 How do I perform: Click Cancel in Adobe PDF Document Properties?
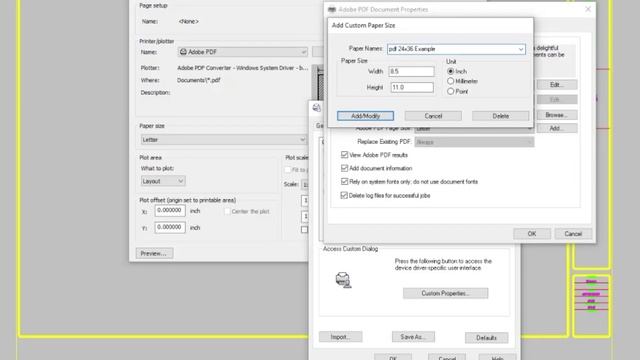point(573,234)
